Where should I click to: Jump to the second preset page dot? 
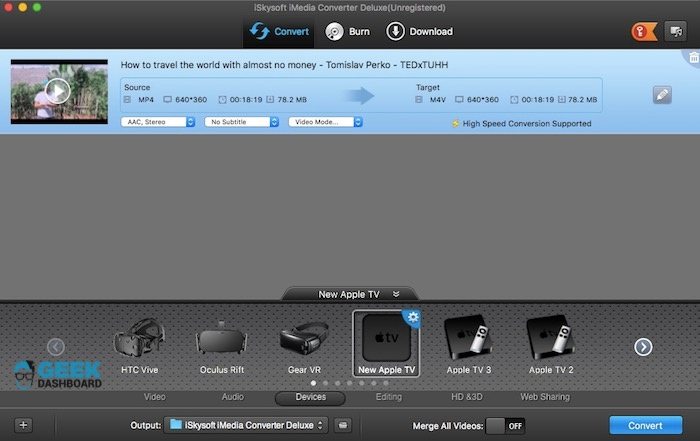[325, 383]
